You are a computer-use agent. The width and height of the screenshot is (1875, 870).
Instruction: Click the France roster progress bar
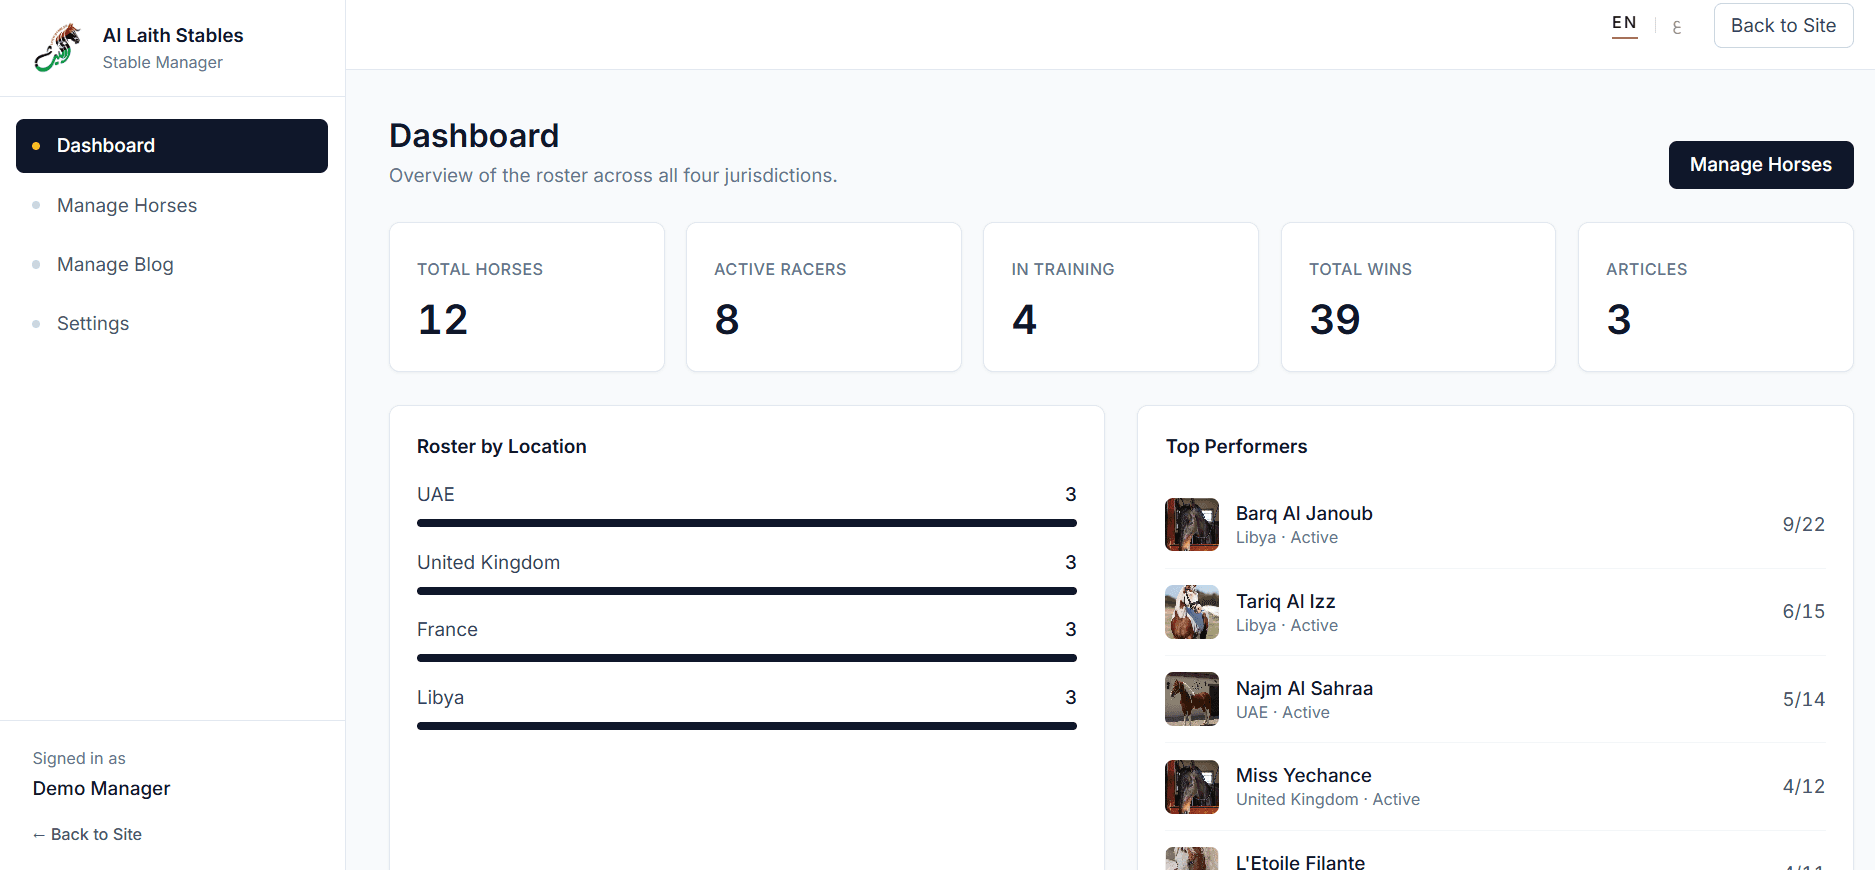[747, 658]
